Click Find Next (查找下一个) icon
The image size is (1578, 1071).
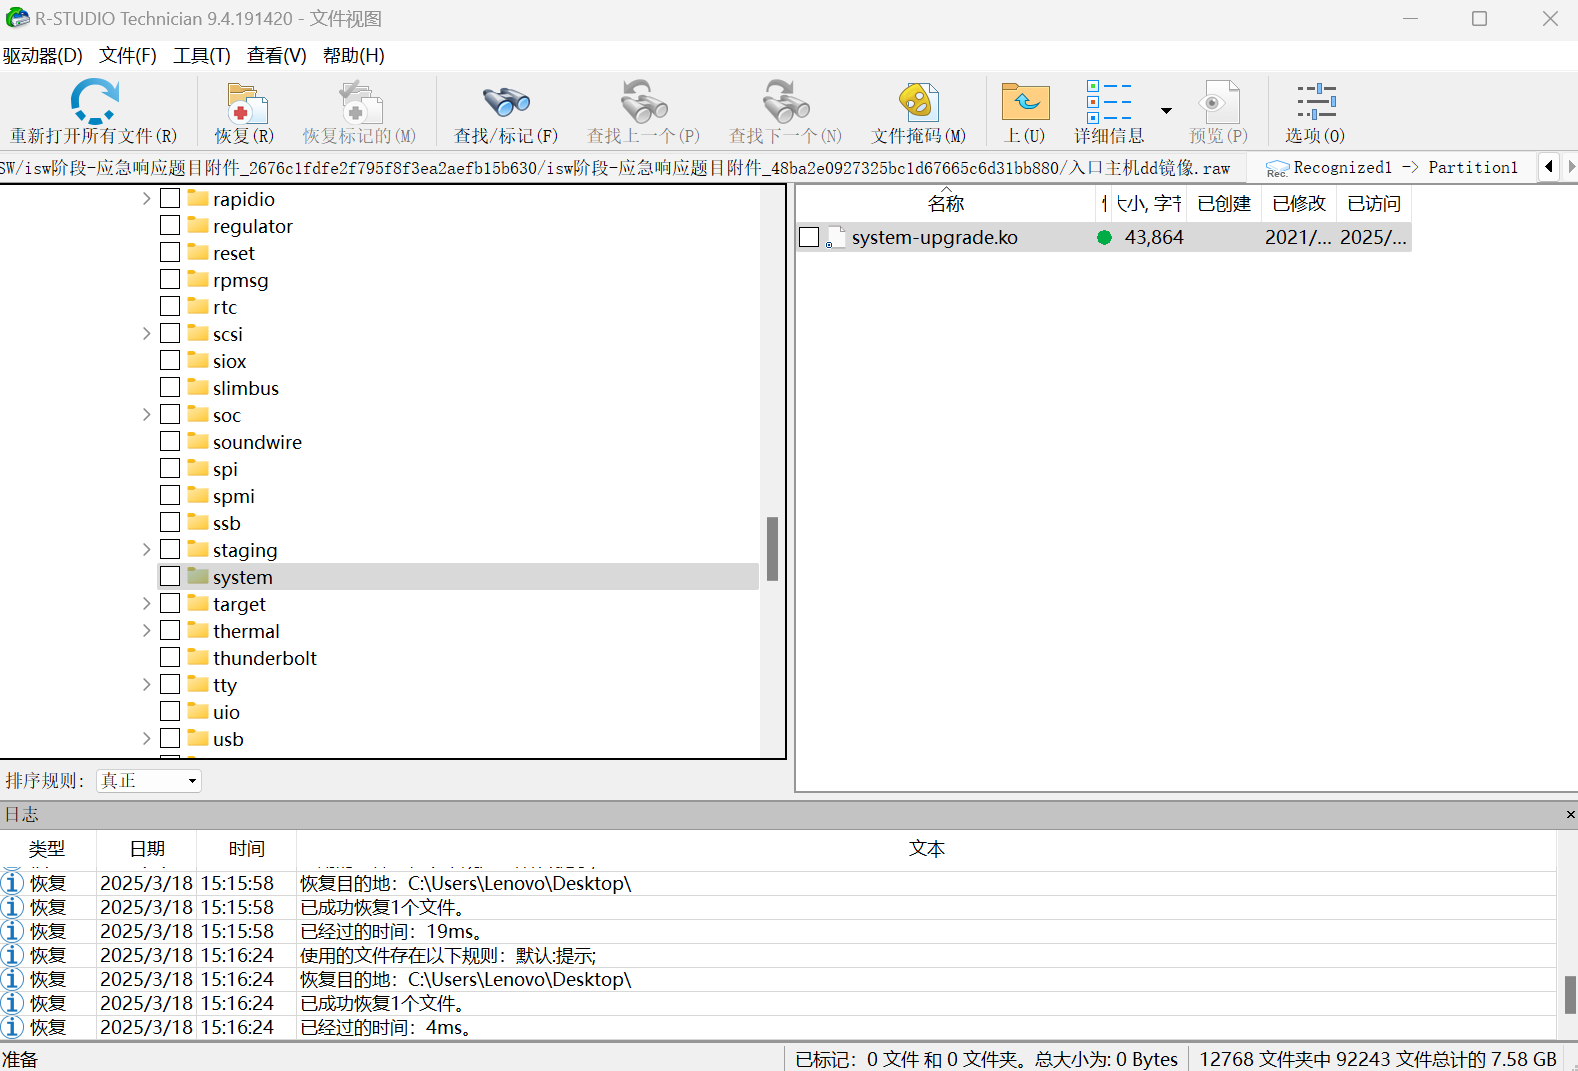click(785, 102)
